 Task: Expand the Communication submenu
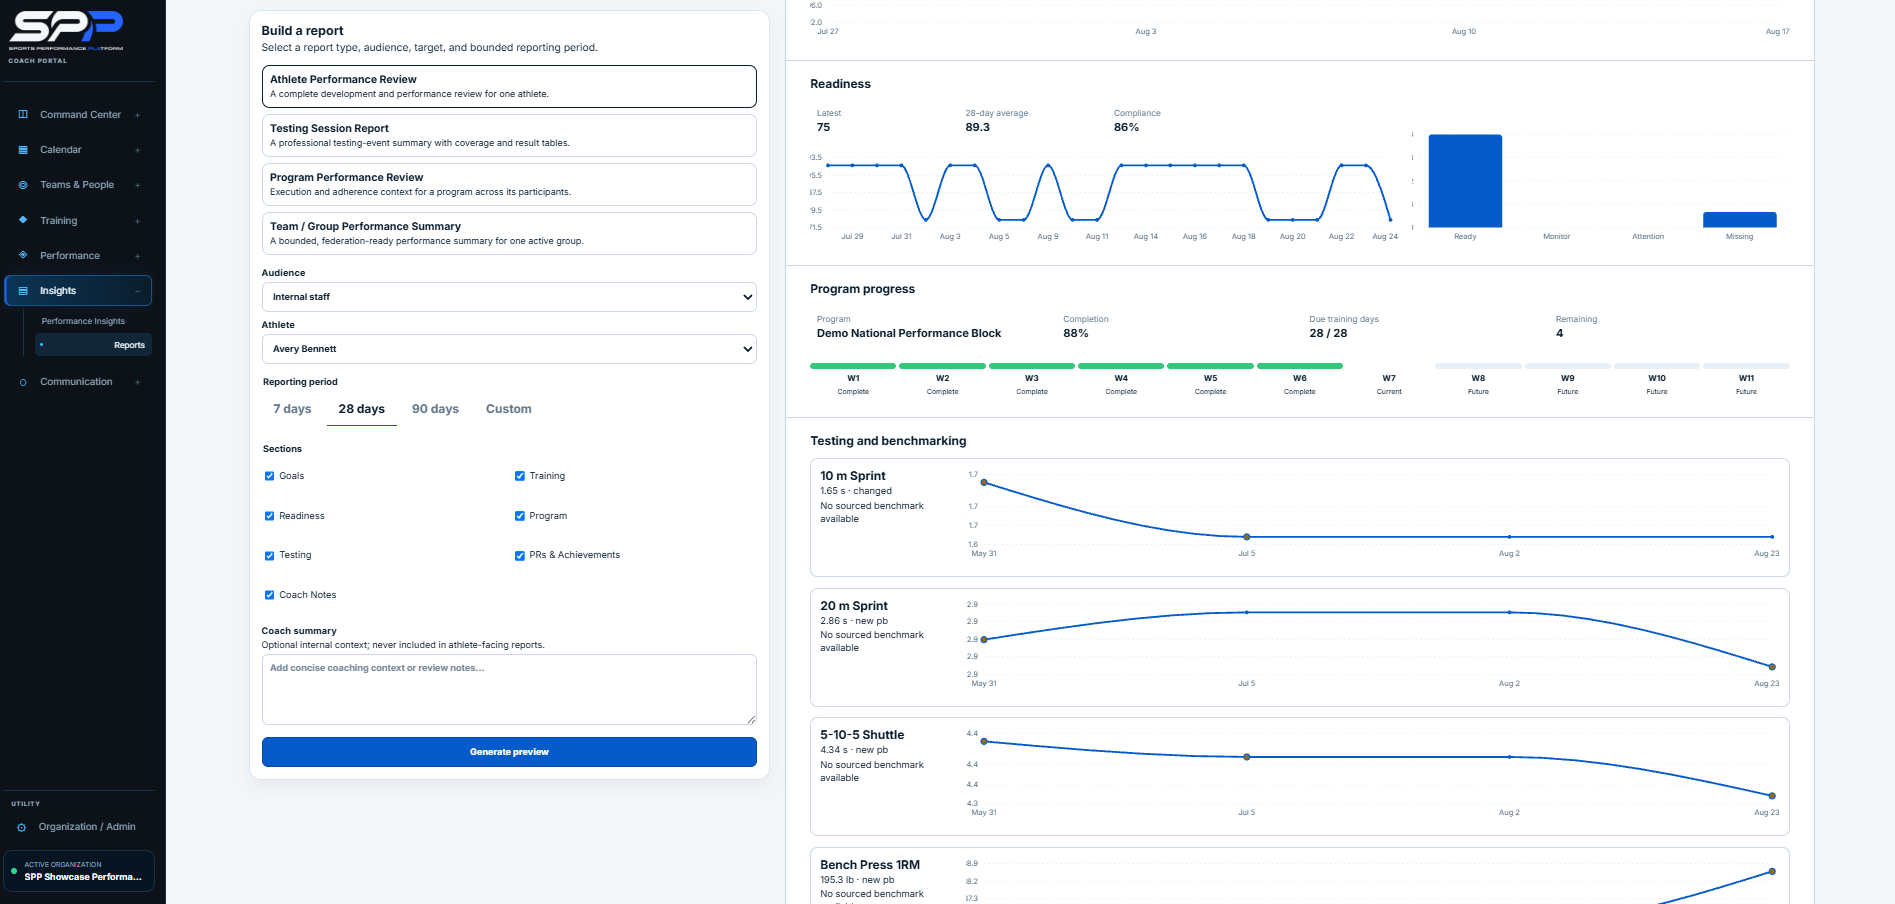(x=137, y=382)
